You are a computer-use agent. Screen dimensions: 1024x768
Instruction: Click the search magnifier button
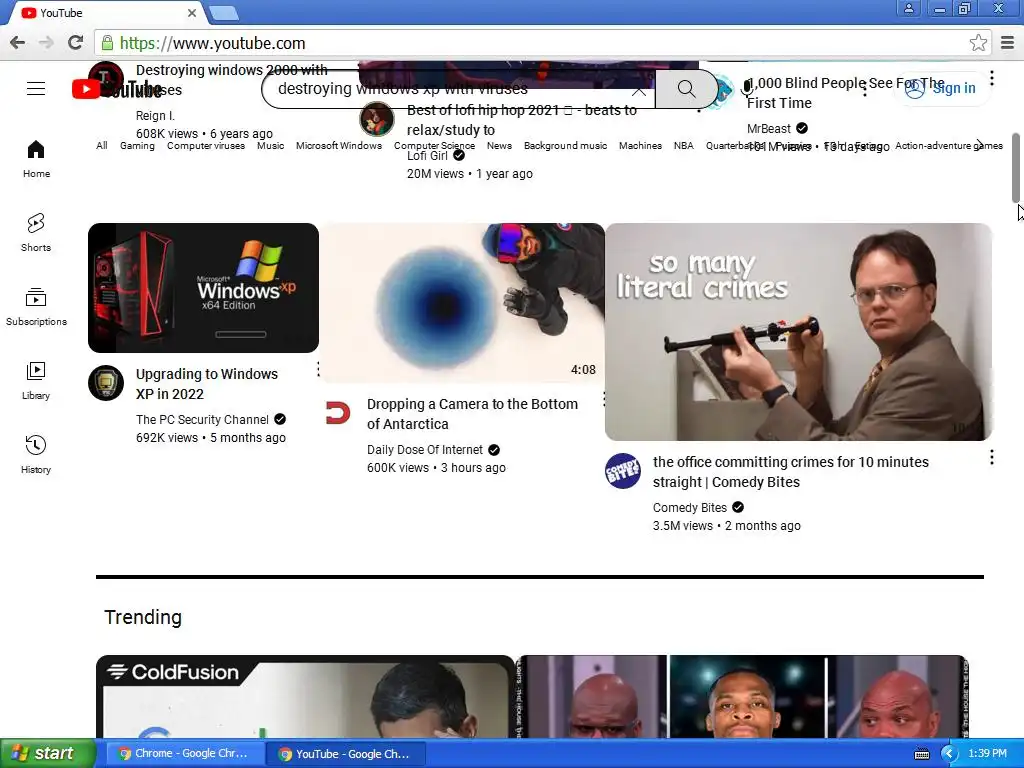686,89
